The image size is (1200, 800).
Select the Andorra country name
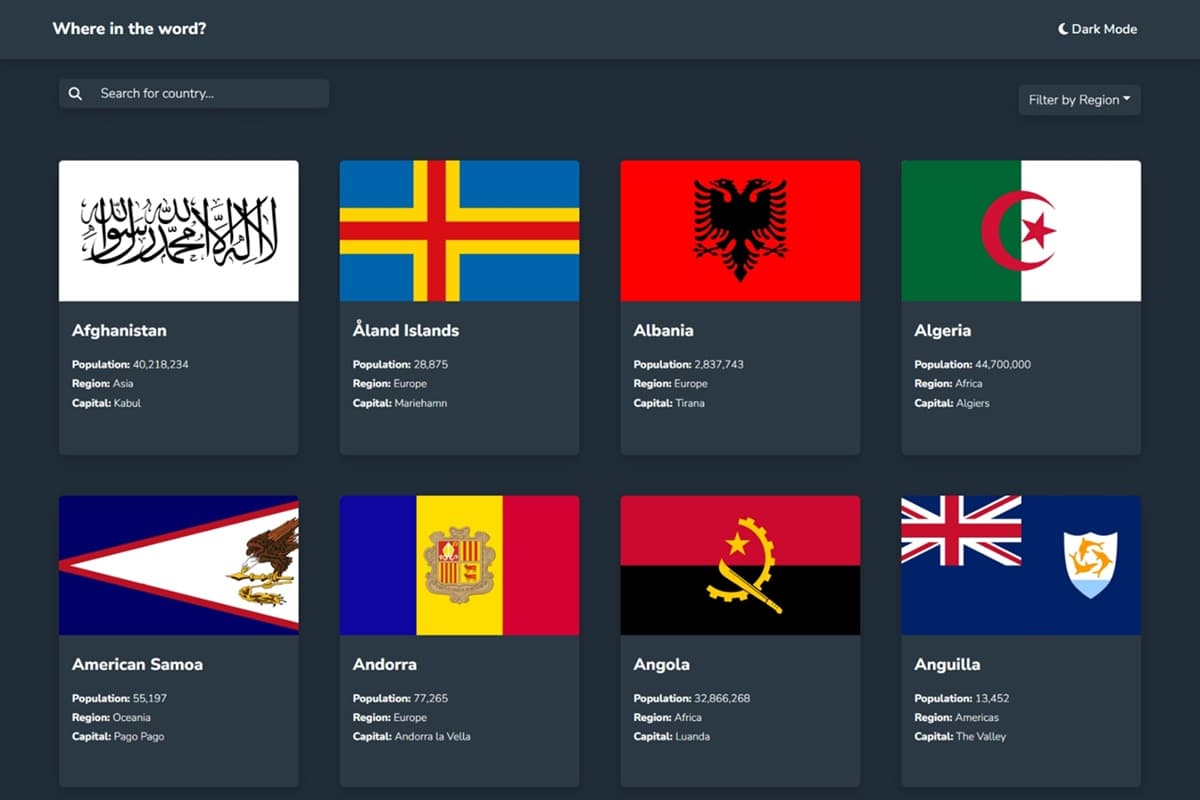coord(385,664)
